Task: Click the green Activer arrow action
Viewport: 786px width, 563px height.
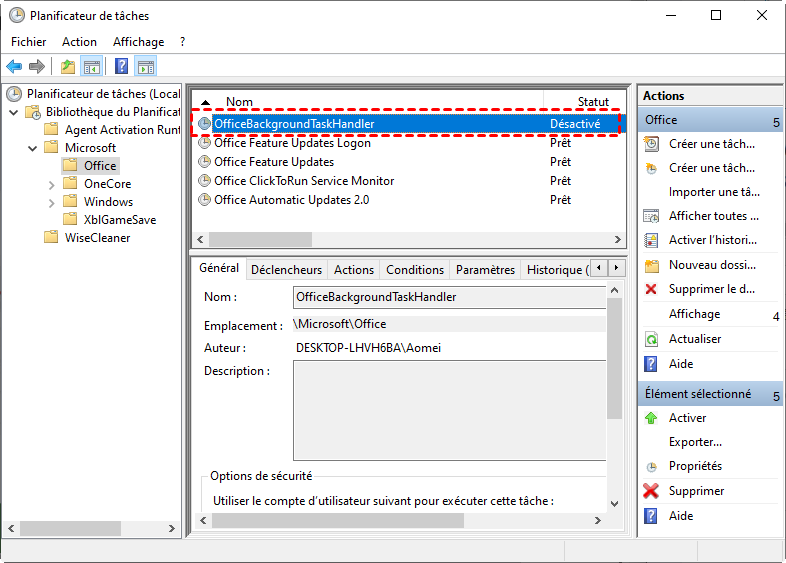Action: click(687, 418)
